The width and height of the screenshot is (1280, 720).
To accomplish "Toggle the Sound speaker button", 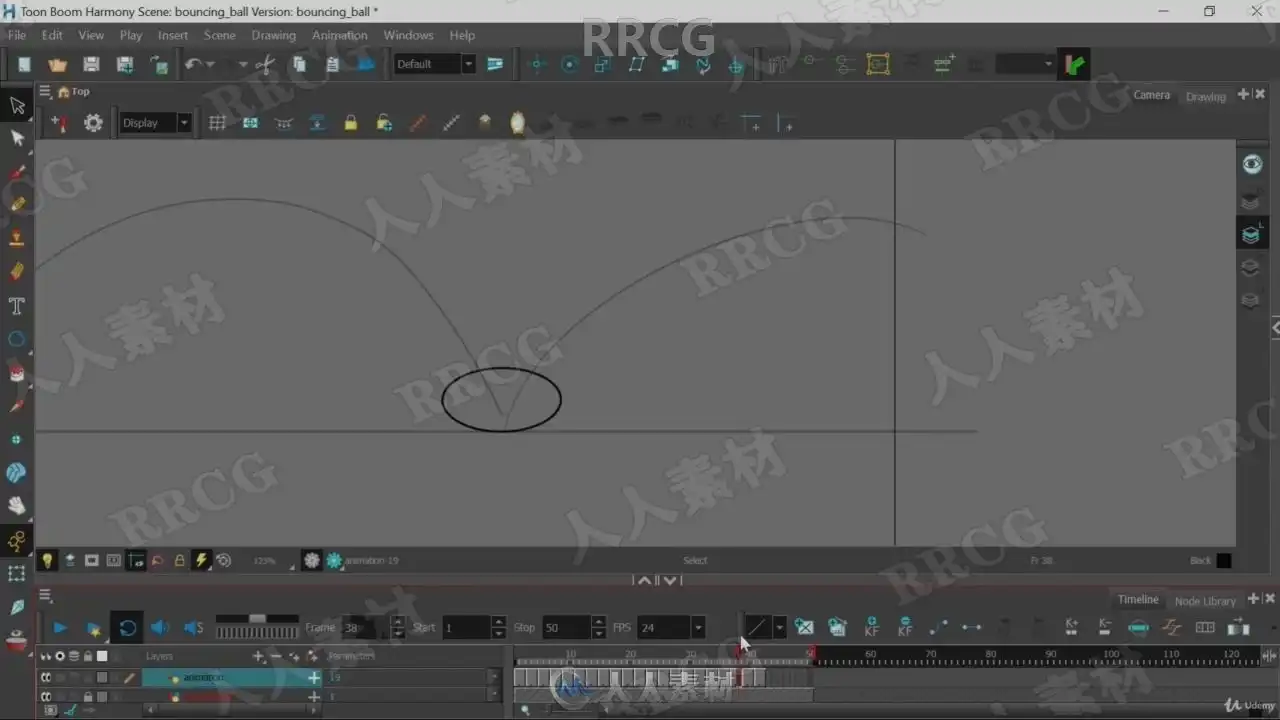I will [x=160, y=628].
